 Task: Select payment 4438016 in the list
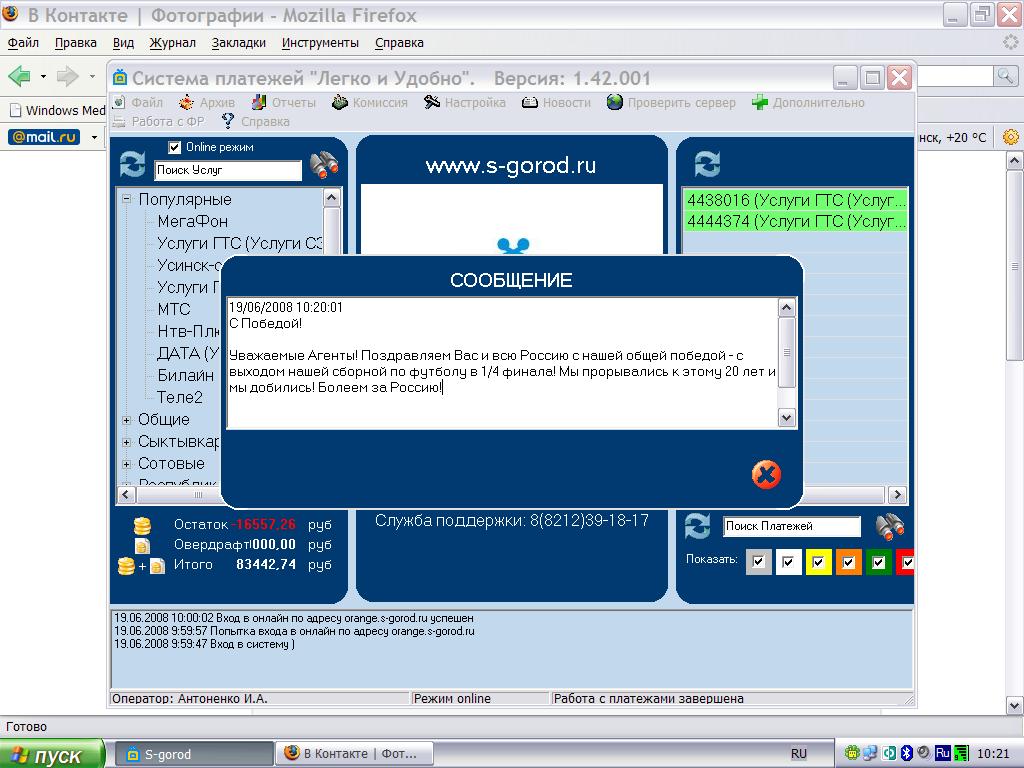coord(795,200)
